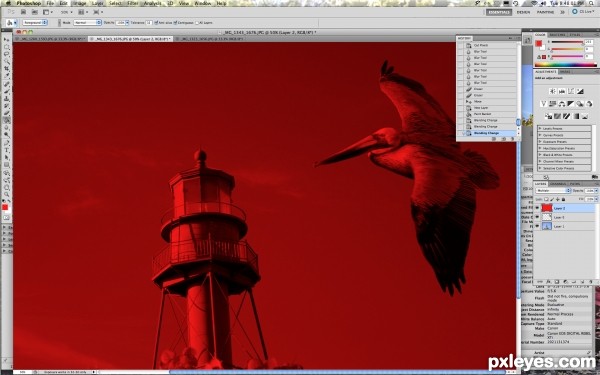Image resolution: width=600 pixels, height=375 pixels.
Task: Add an Exposure adjustment
Action: click(580, 91)
